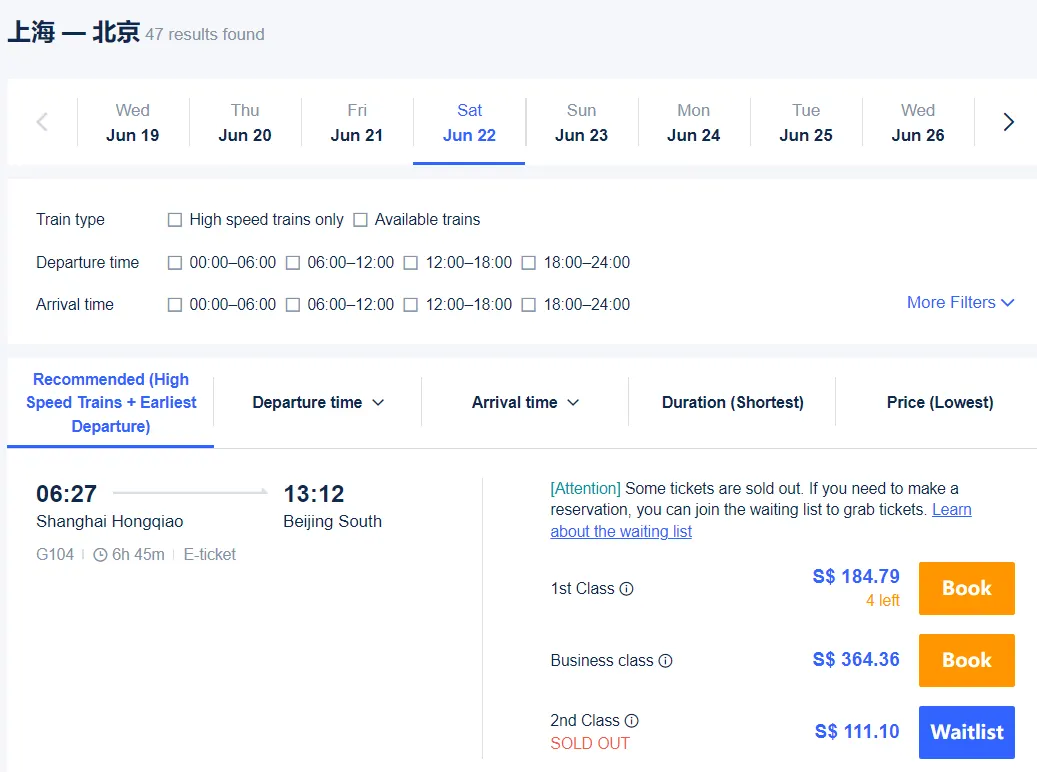
Task: Select the Sun Jun 23 date tab
Action: click(581, 121)
